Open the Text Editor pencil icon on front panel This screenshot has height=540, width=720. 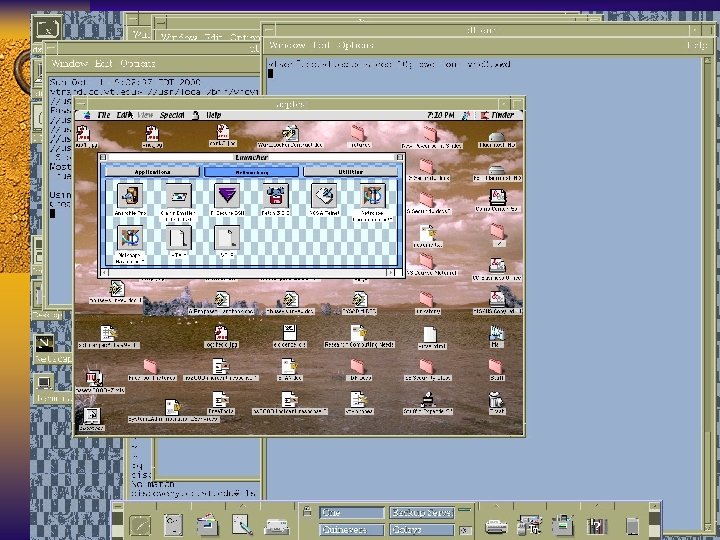click(x=242, y=525)
